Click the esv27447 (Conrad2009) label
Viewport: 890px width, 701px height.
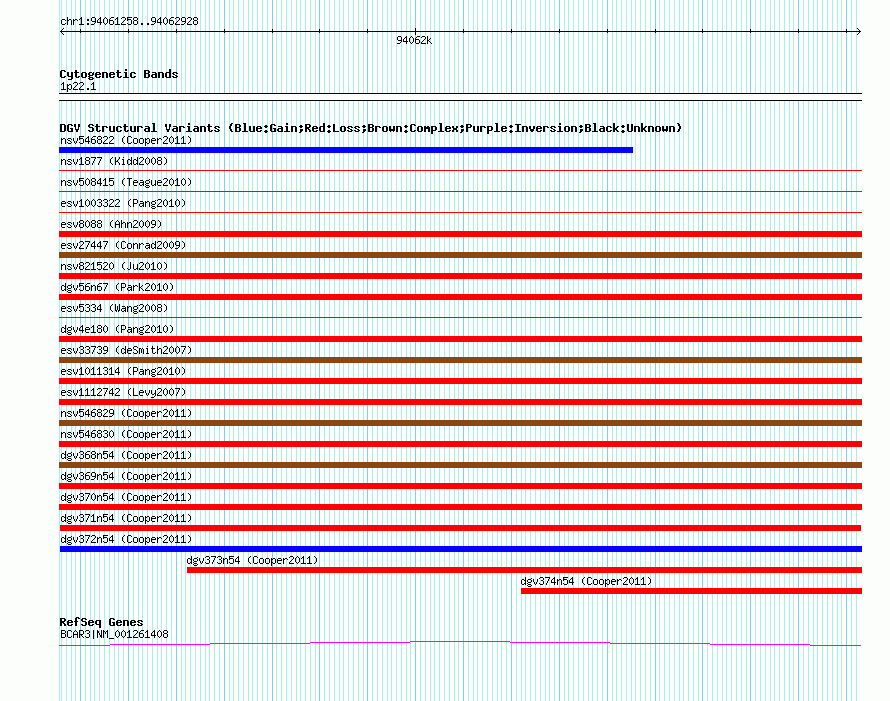pyautogui.click(x=123, y=245)
